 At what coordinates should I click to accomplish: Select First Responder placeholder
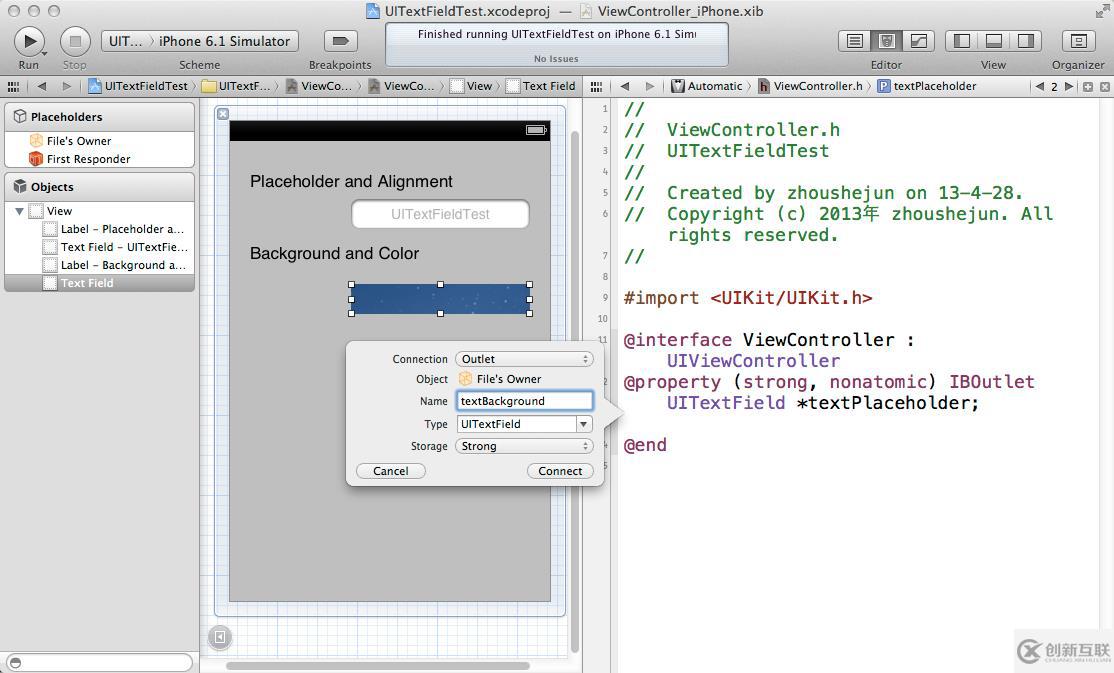click(x=88, y=159)
